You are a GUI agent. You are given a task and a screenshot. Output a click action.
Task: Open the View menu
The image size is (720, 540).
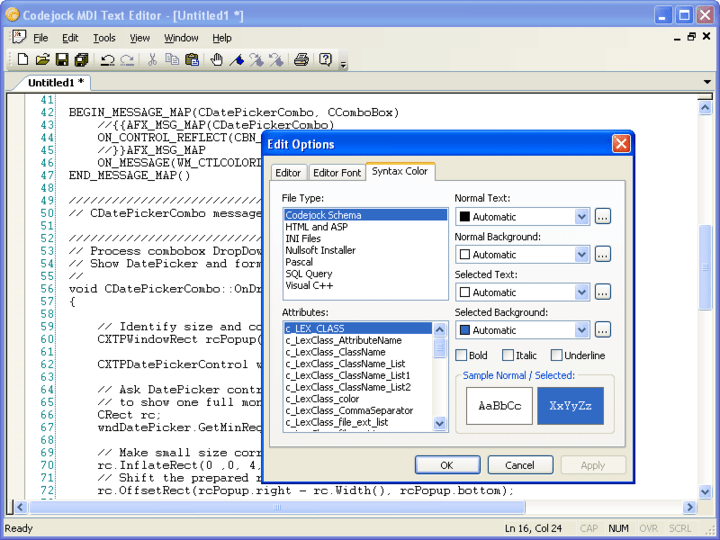click(140, 38)
